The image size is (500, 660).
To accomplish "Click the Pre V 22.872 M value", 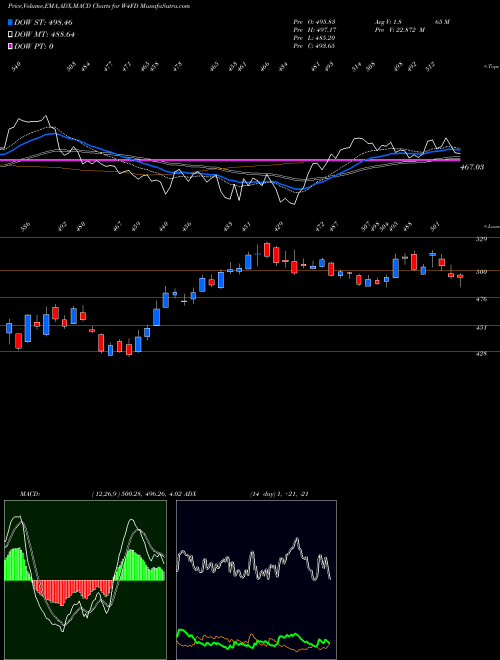I will tap(400, 30).
